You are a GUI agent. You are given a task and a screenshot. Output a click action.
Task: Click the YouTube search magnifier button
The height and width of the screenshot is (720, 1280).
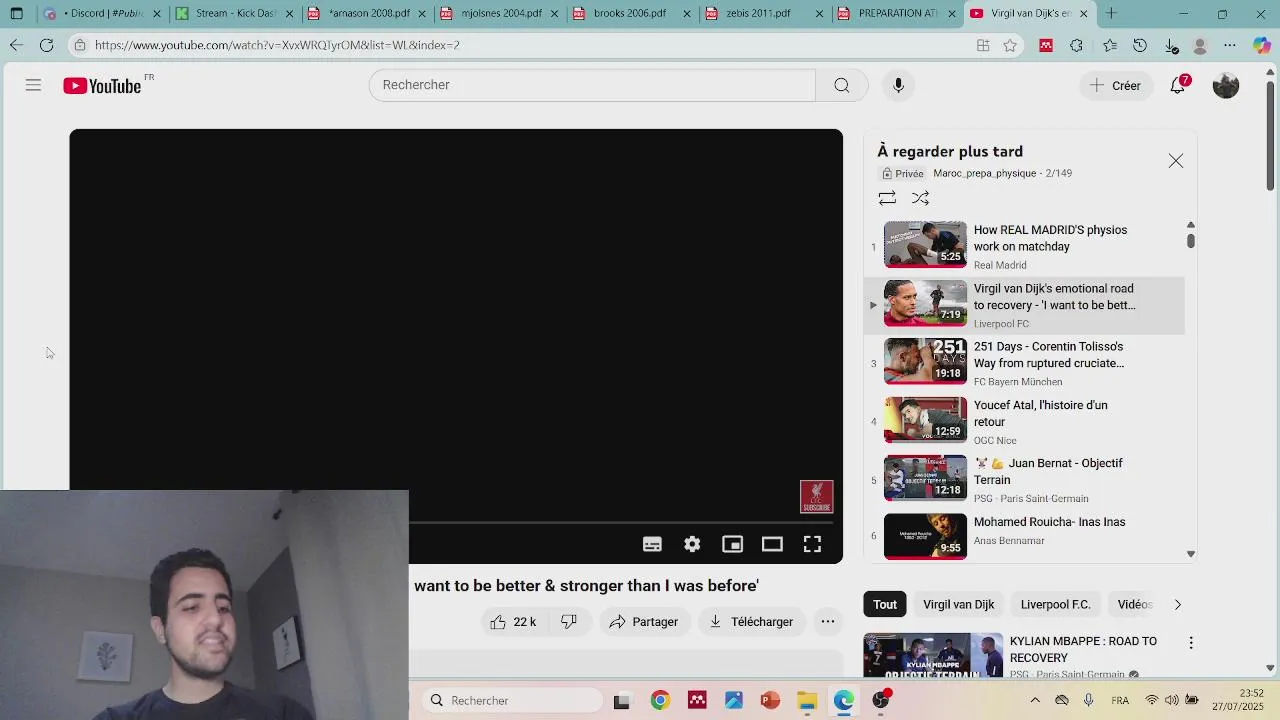[842, 85]
